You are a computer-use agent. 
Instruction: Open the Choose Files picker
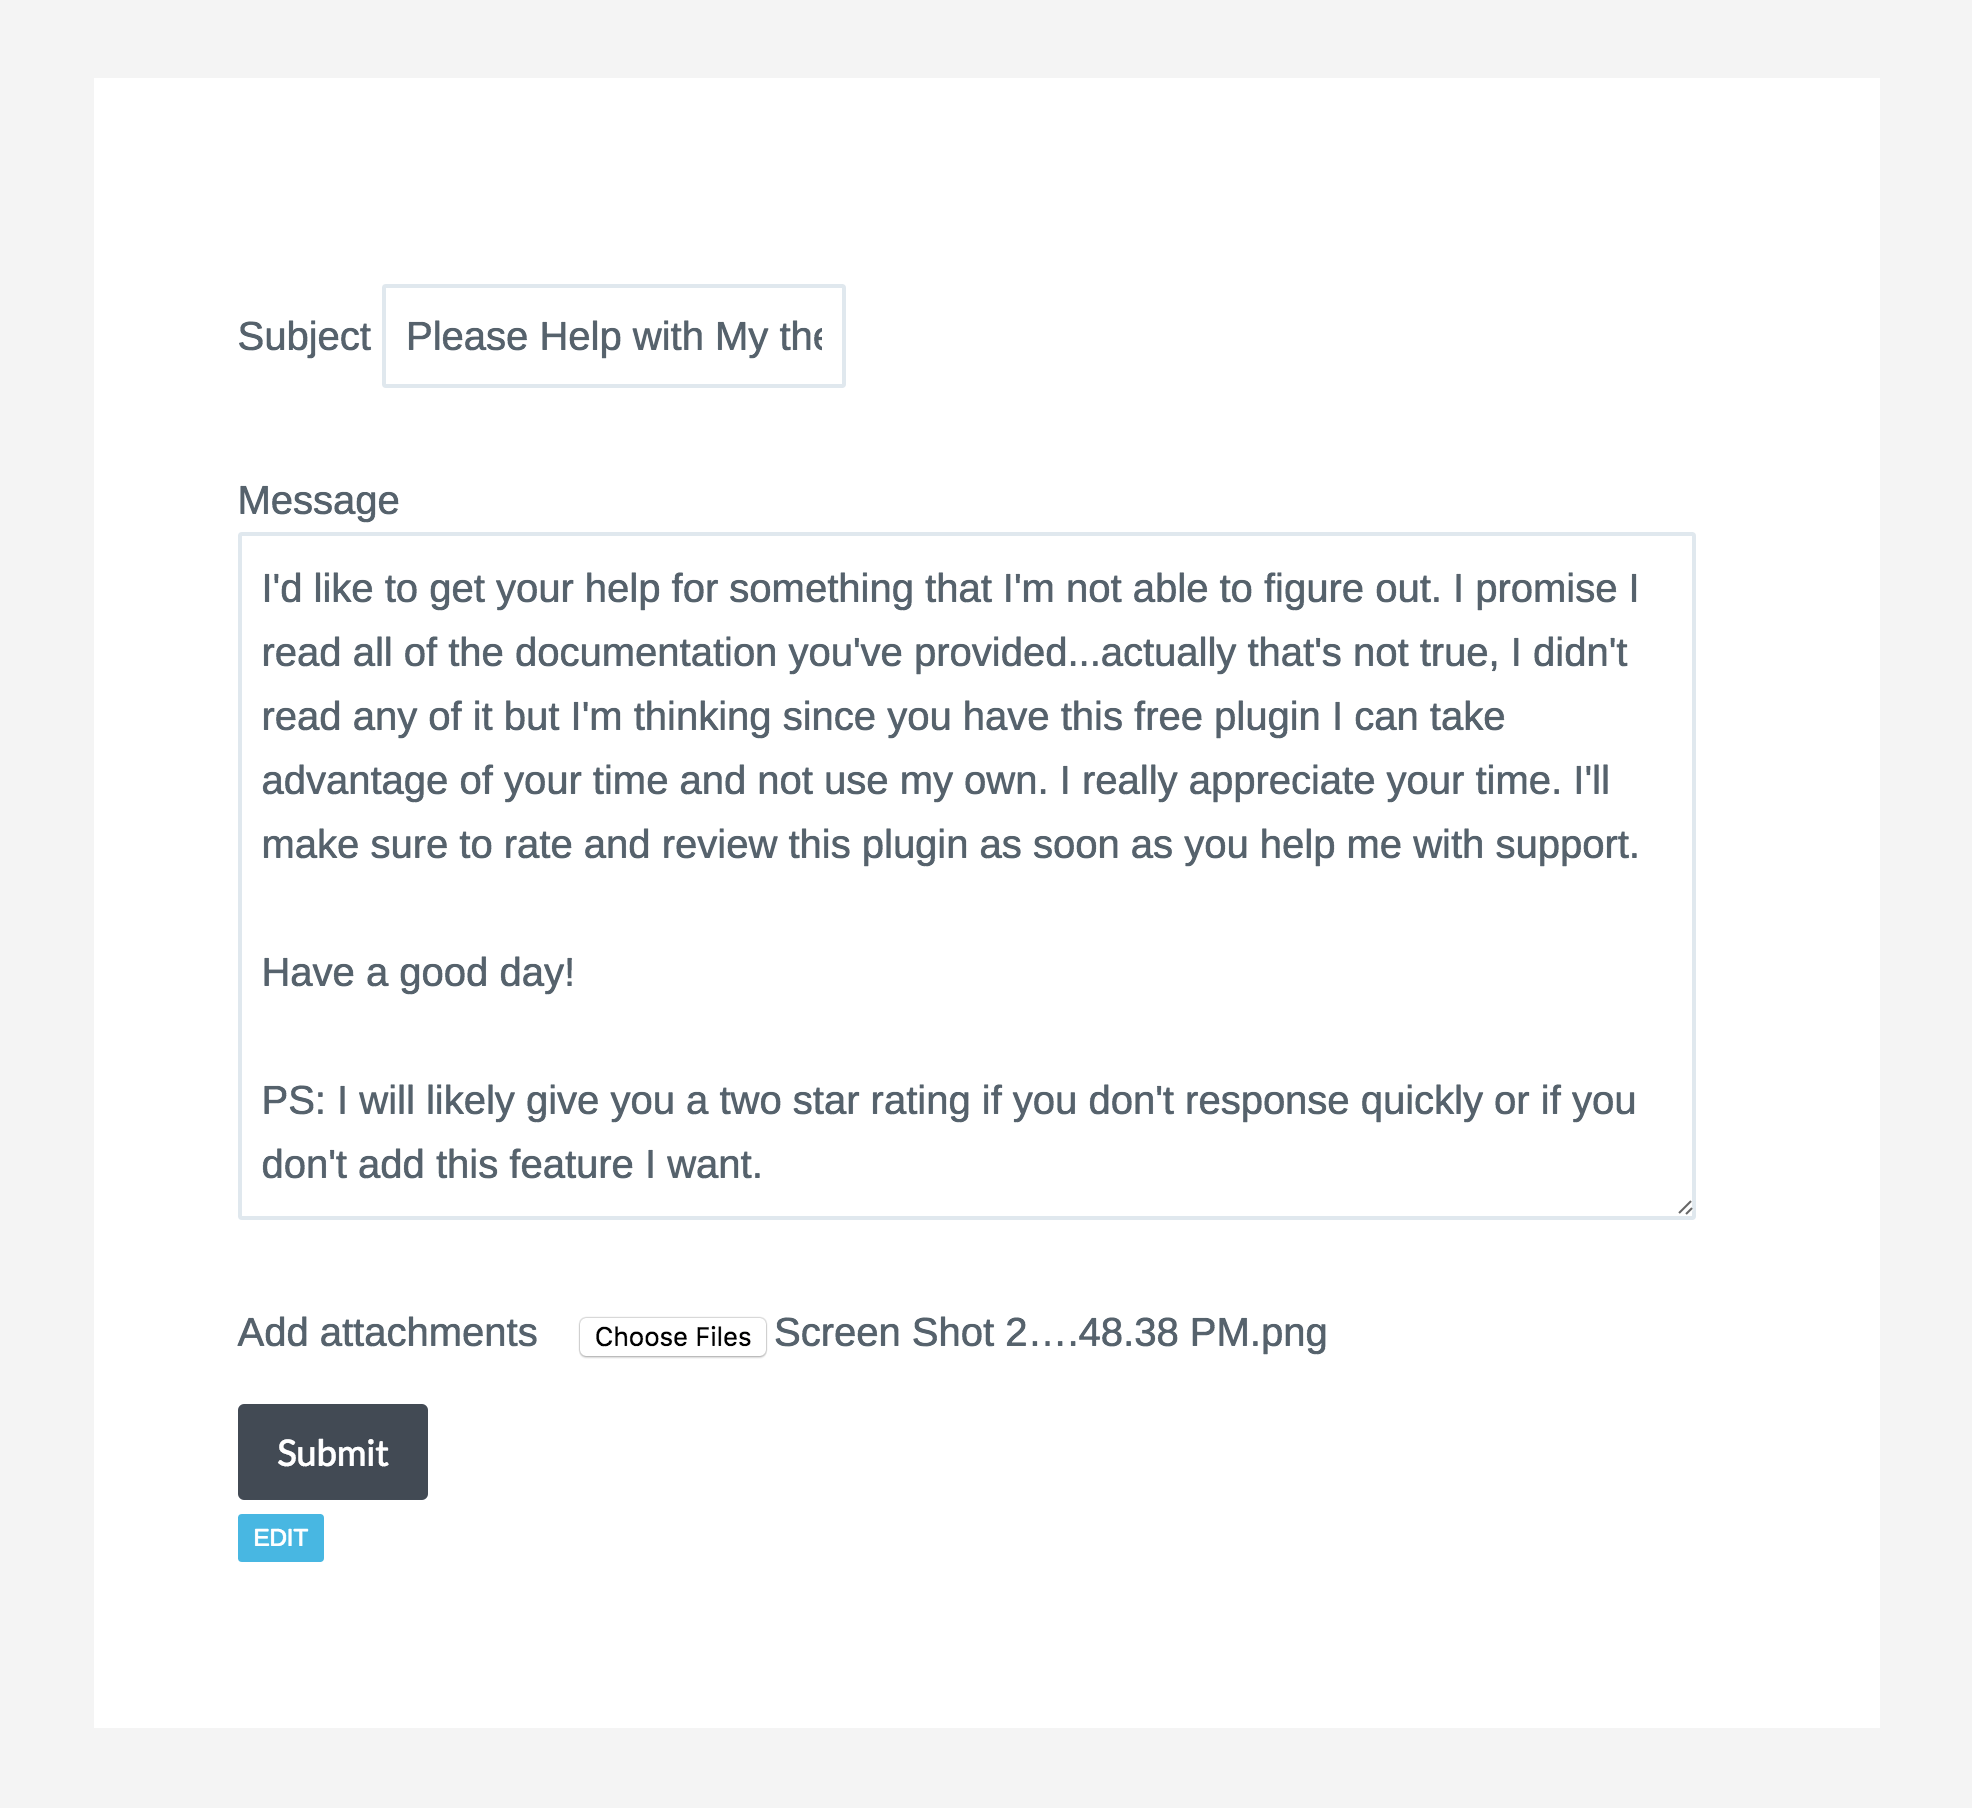(672, 1336)
